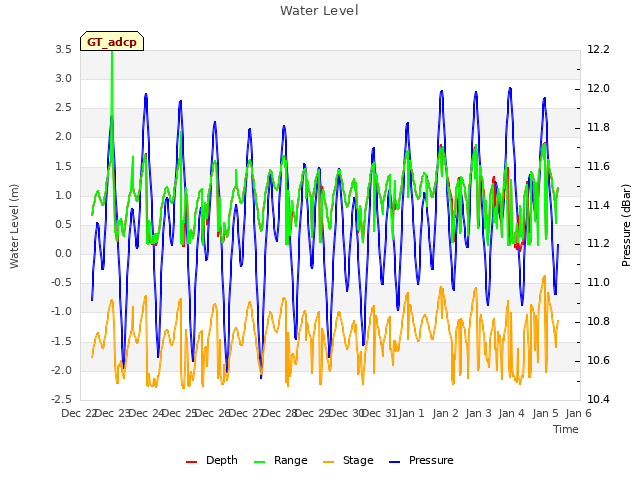The image size is (640, 480).
Task: Click the Jan 2 x-axis tick label
Action: click(x=445, y=413)
